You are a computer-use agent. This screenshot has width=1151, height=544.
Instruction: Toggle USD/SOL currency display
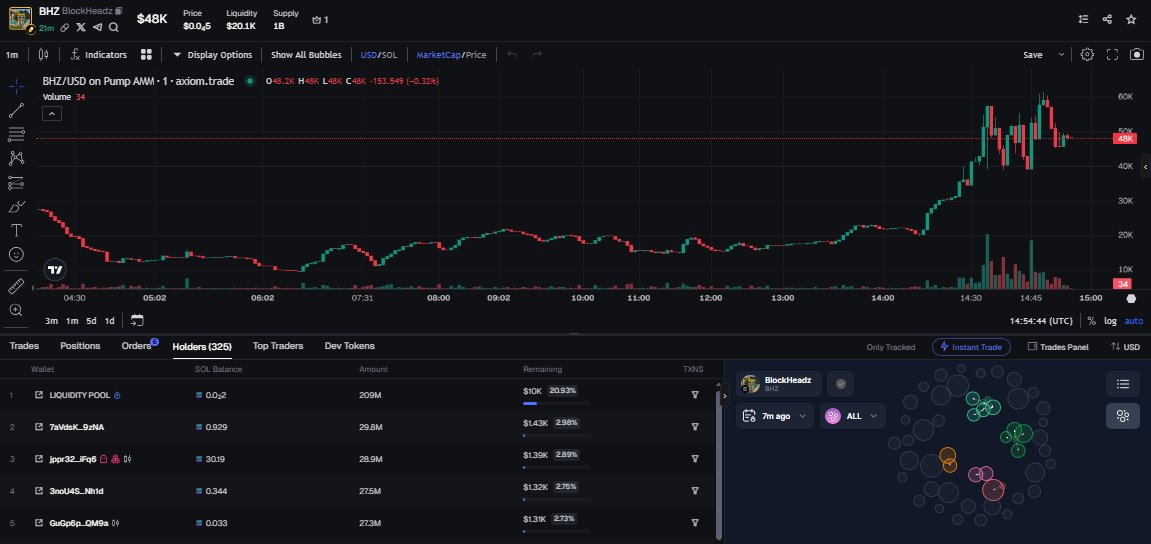pos(379,54)
